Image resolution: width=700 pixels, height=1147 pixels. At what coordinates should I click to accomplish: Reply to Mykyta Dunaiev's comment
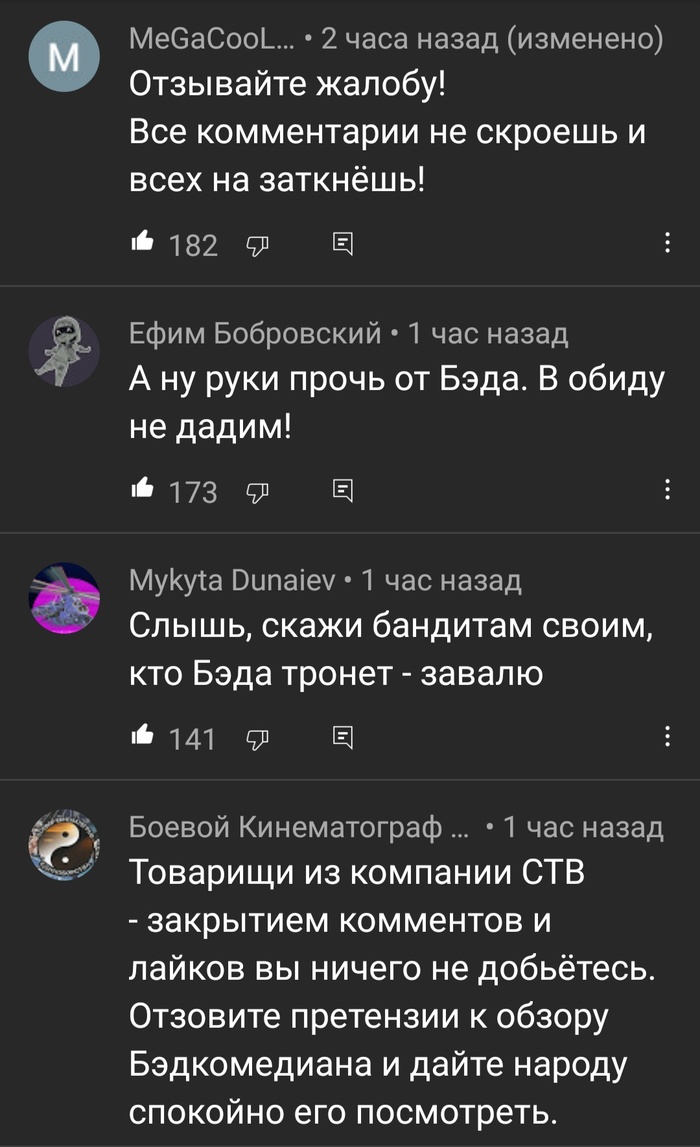[343, 737]
